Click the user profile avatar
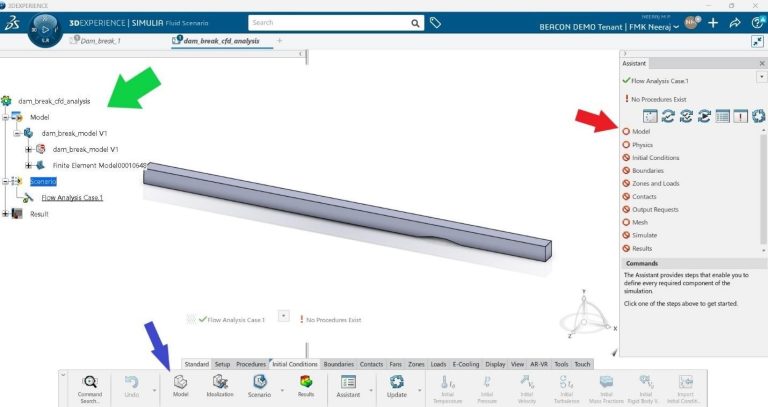768x407 pixels. pyautogui.click(x=692, y=23)
